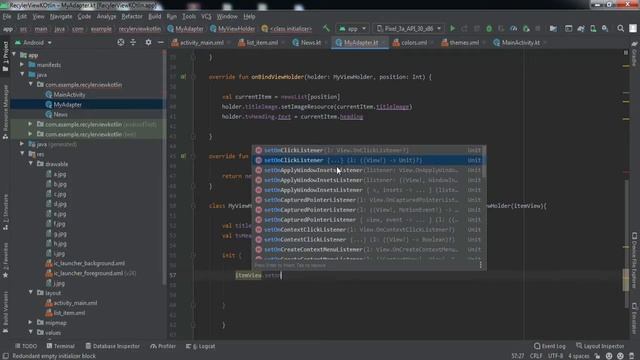
Task: Select News class in project tree
Action: [x=60, y=114]
